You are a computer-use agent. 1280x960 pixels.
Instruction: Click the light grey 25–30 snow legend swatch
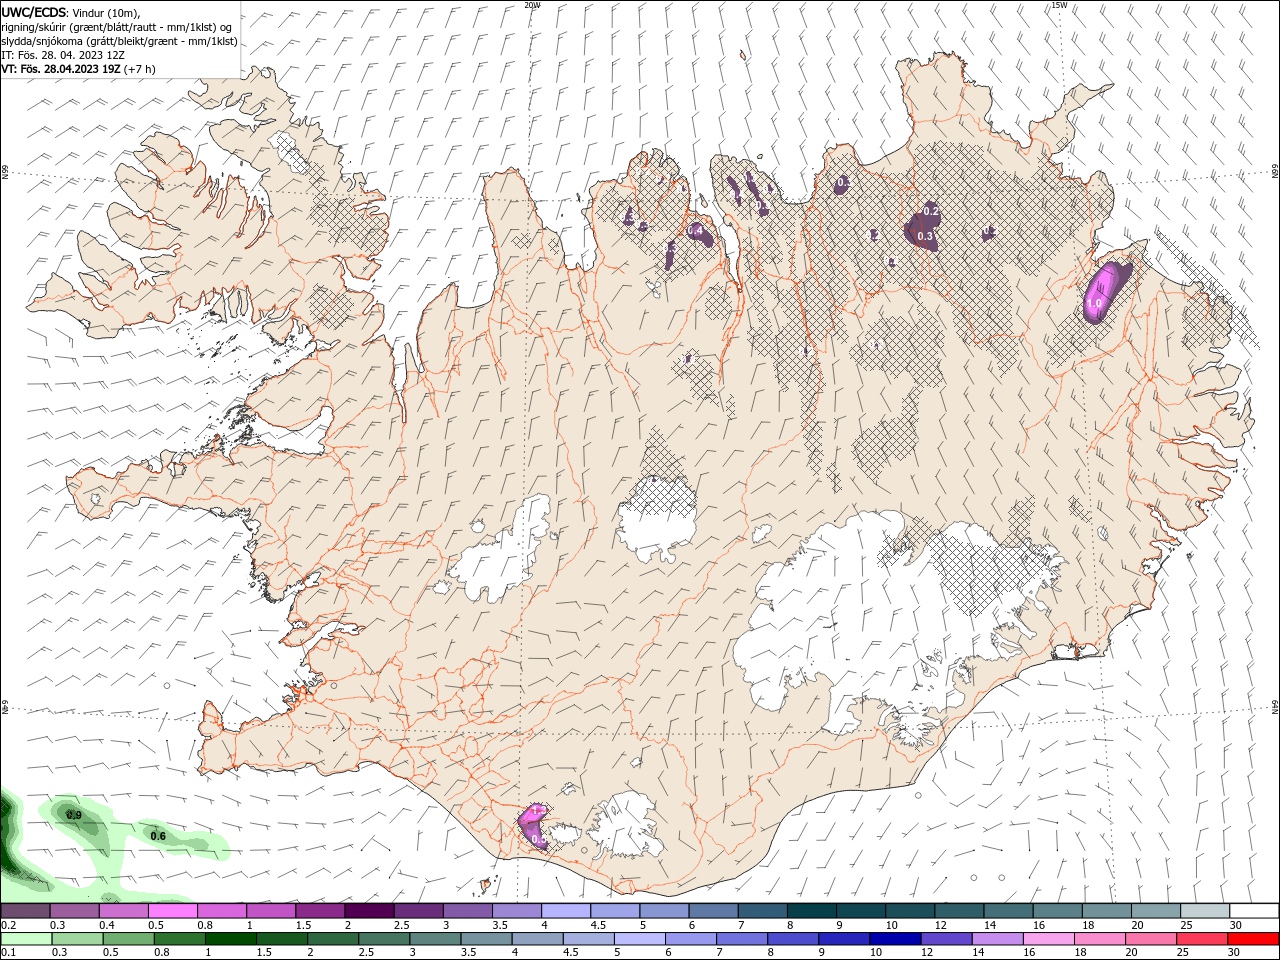[x=1204, y=911]
